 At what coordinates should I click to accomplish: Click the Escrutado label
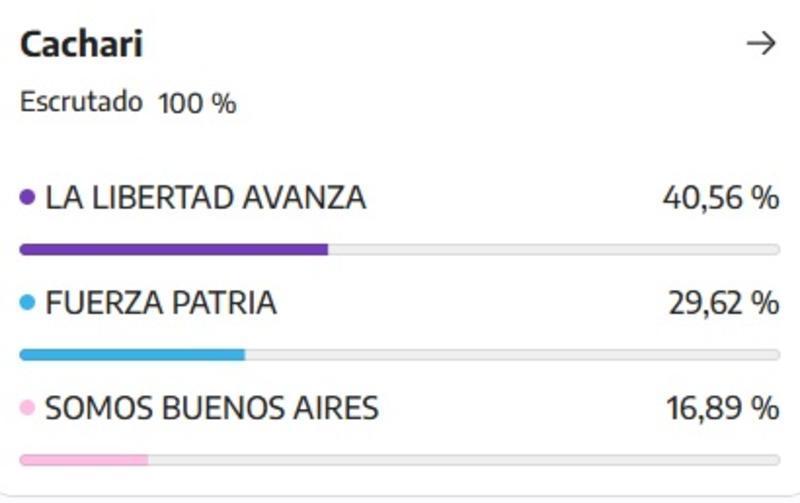pyautogui.click(x=81, y=102)
